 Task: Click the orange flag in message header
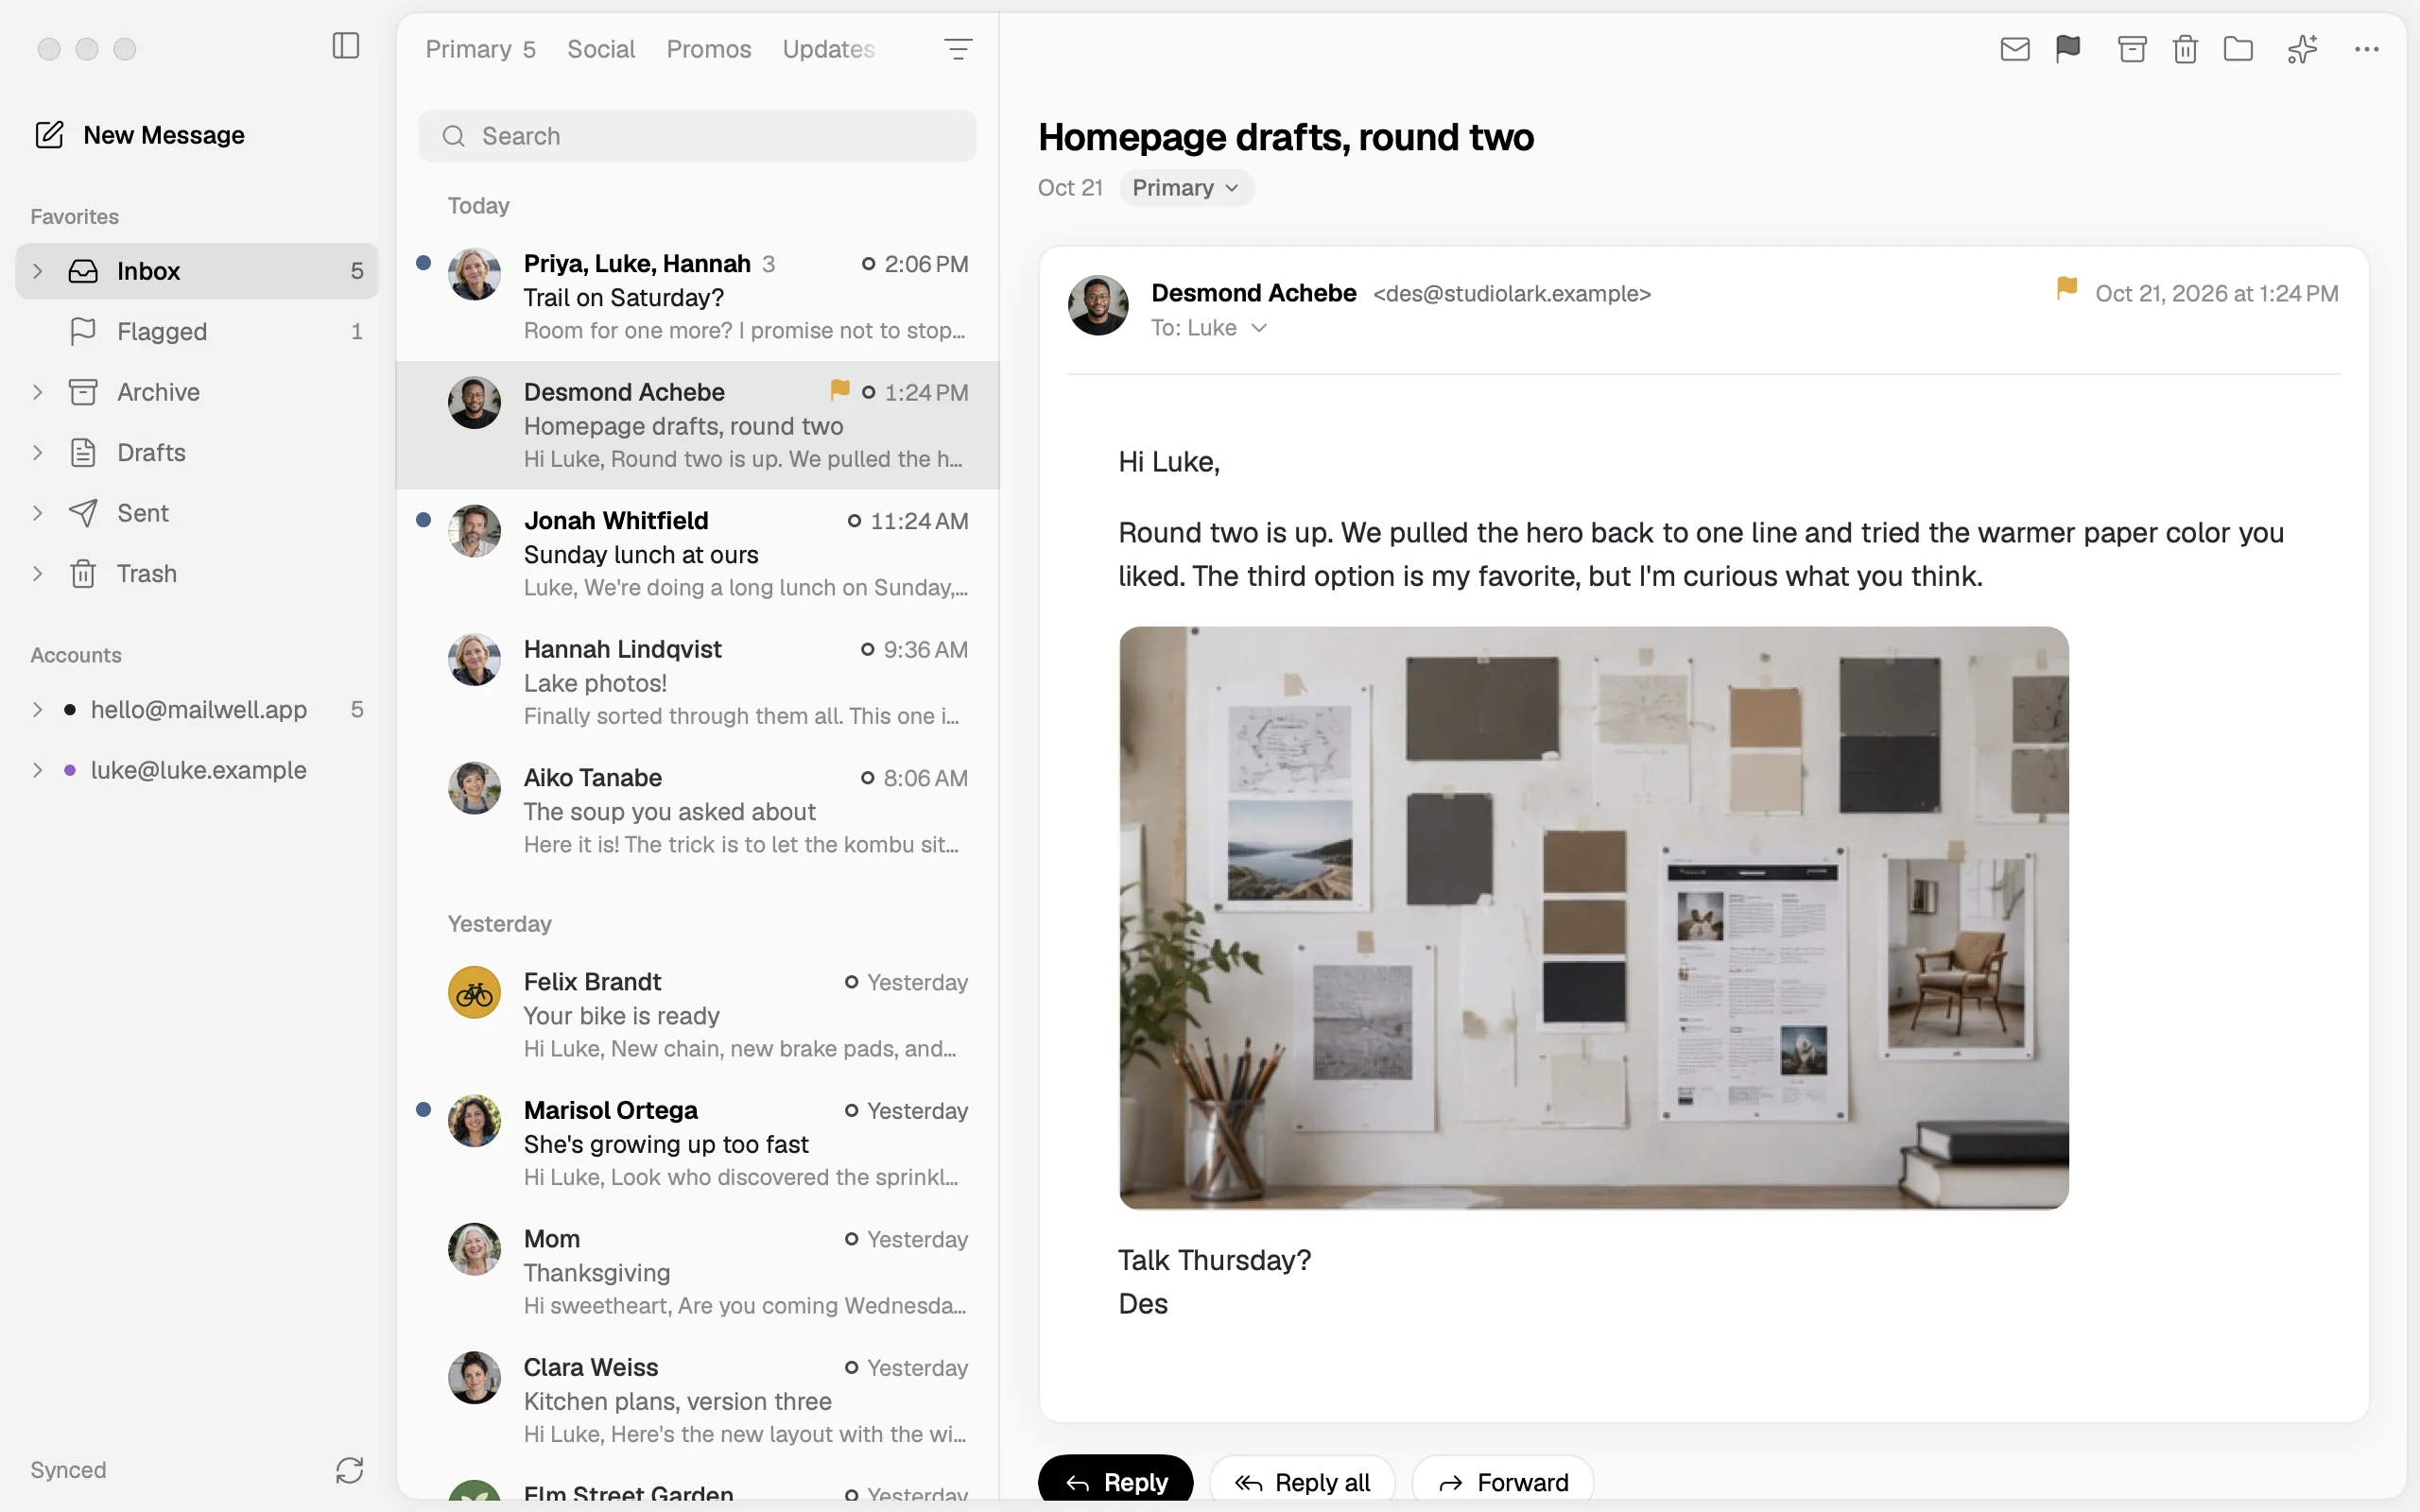tap(2067, 289)
